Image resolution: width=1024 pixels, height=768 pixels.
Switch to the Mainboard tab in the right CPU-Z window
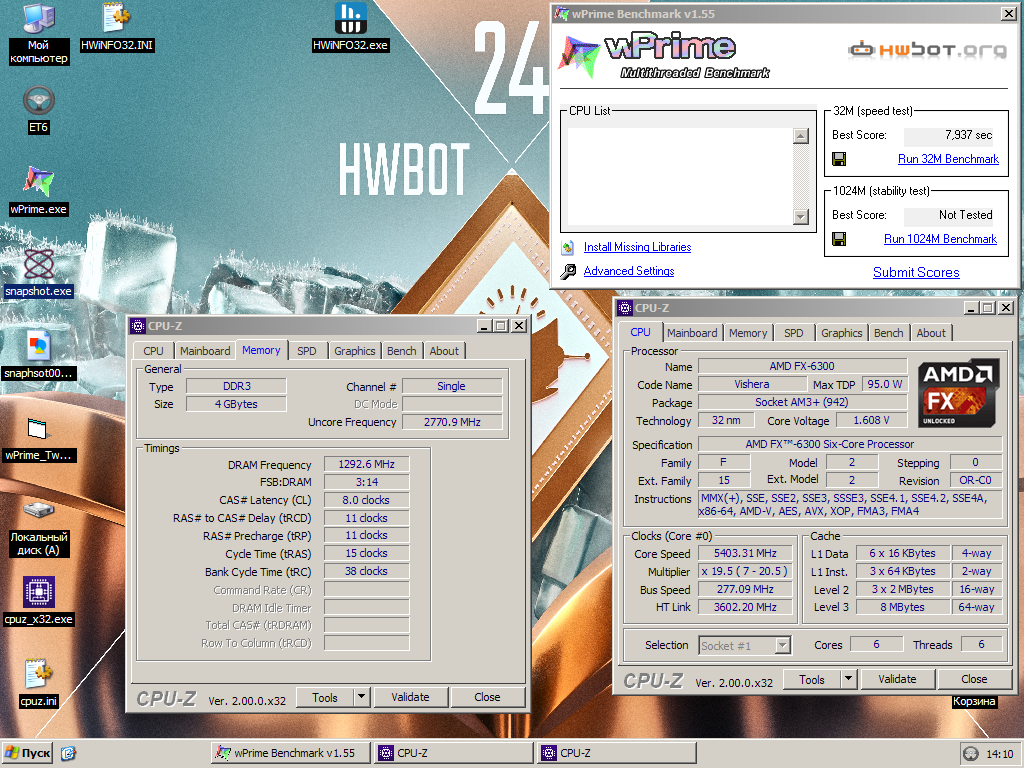[x=692, y=333]
